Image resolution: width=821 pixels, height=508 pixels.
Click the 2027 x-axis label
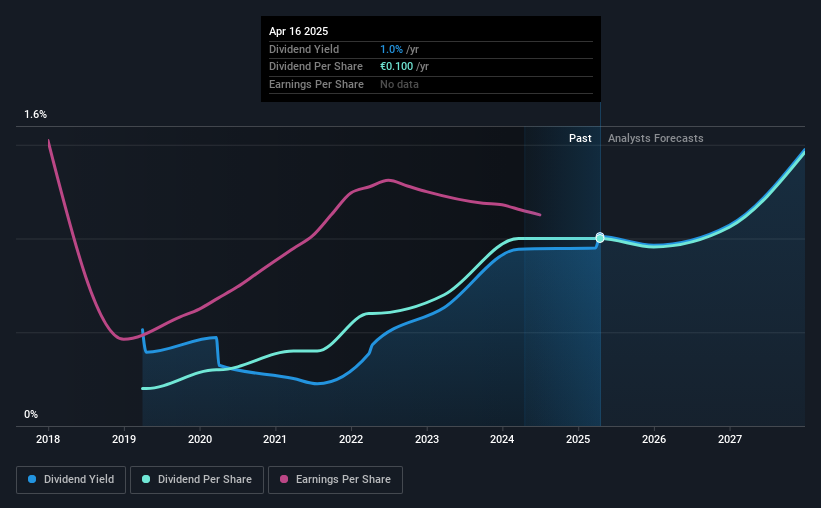coord(730,439)
